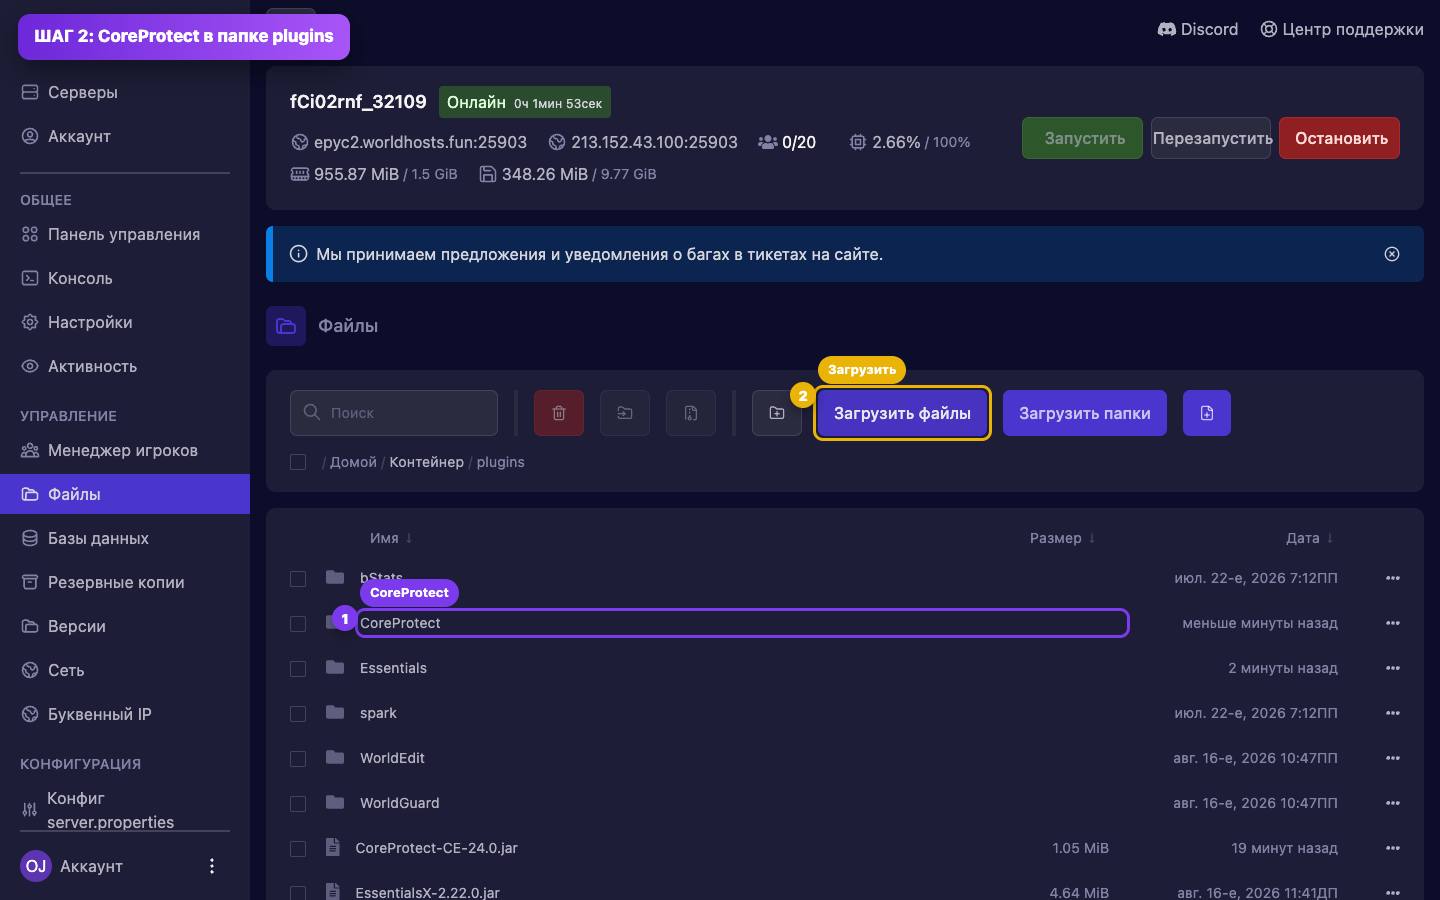Open actions menu for CoreProtect-CE-24.0.jar

click(x=1393, y=848)
